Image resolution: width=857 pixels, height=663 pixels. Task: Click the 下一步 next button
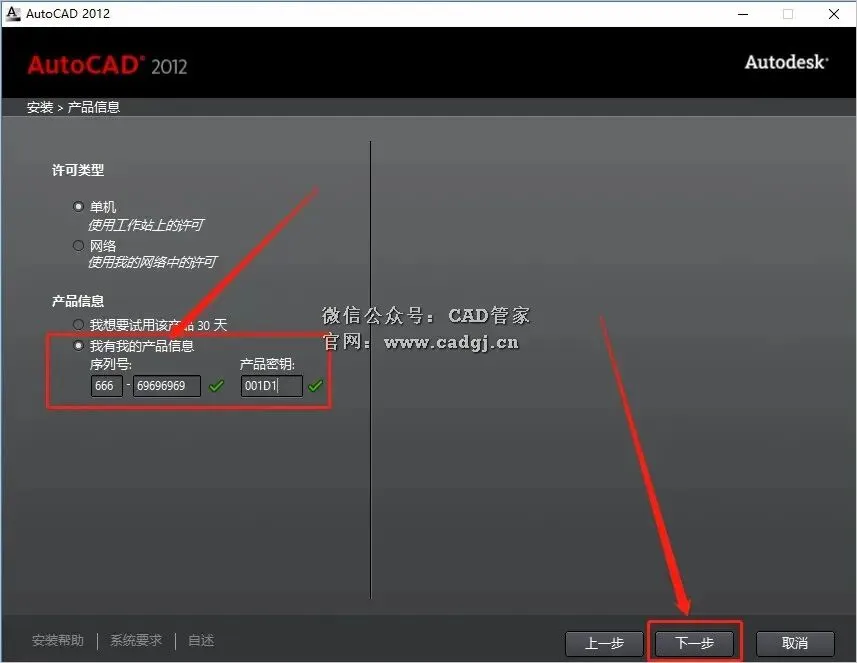click(x=694, y=643)
